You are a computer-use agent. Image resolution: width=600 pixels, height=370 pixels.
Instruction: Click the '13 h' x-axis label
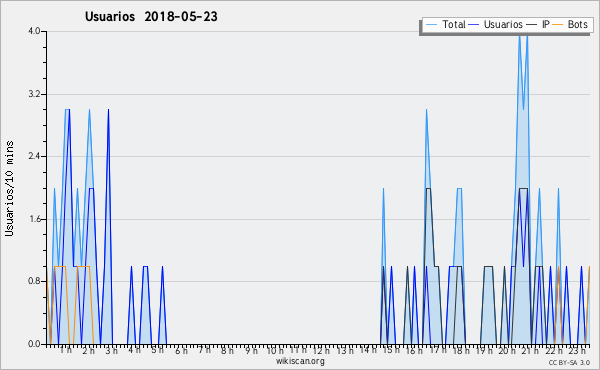(x=345, y=351)
